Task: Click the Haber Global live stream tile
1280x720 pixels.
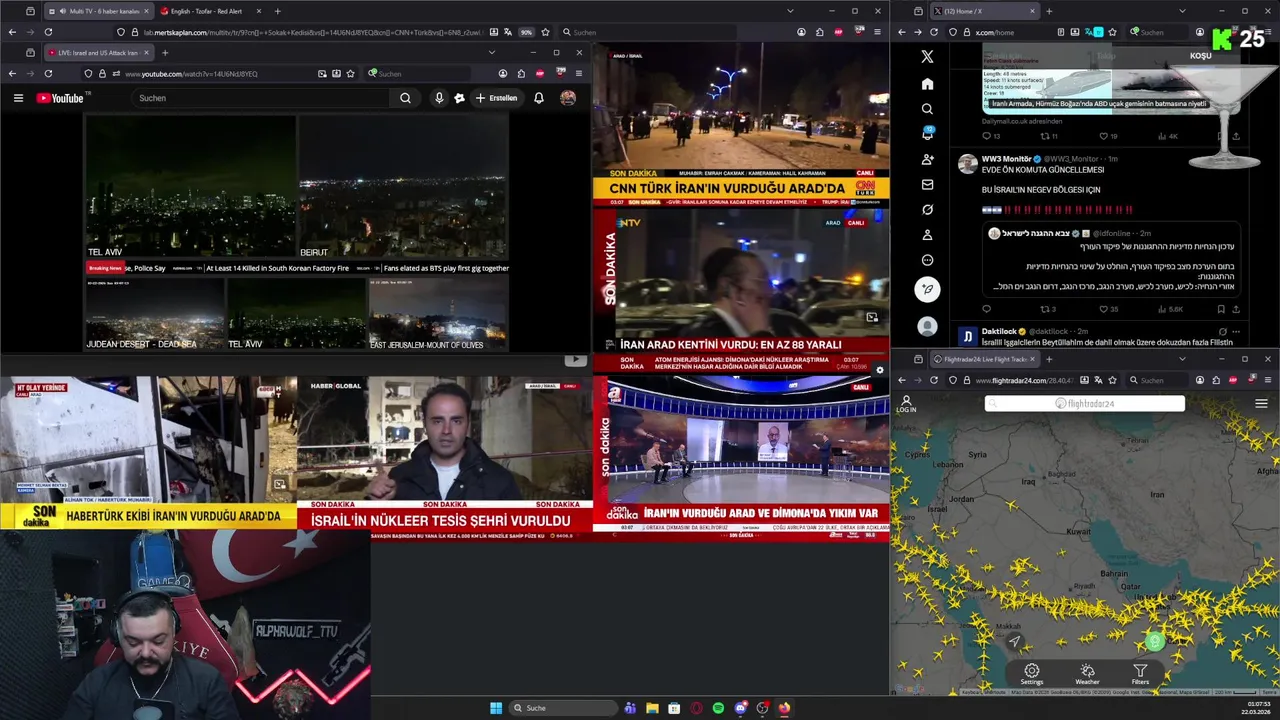Action: point(445,459)
